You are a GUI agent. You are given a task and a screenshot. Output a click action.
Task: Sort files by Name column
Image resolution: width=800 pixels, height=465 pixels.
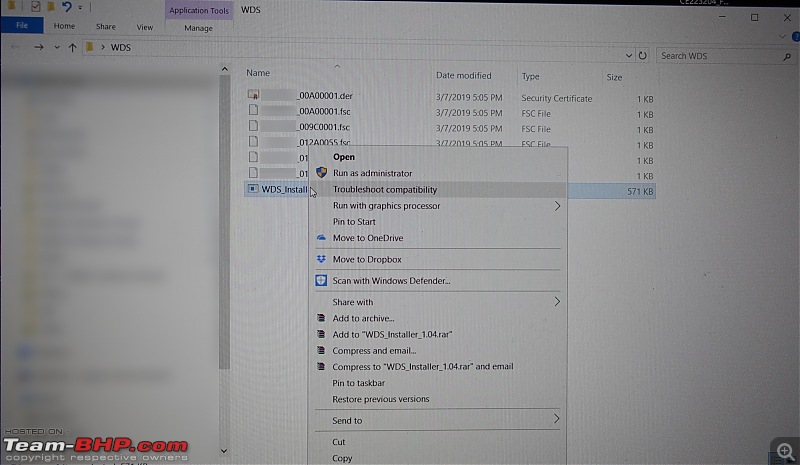pyautogui.click(x=258, y=73)
